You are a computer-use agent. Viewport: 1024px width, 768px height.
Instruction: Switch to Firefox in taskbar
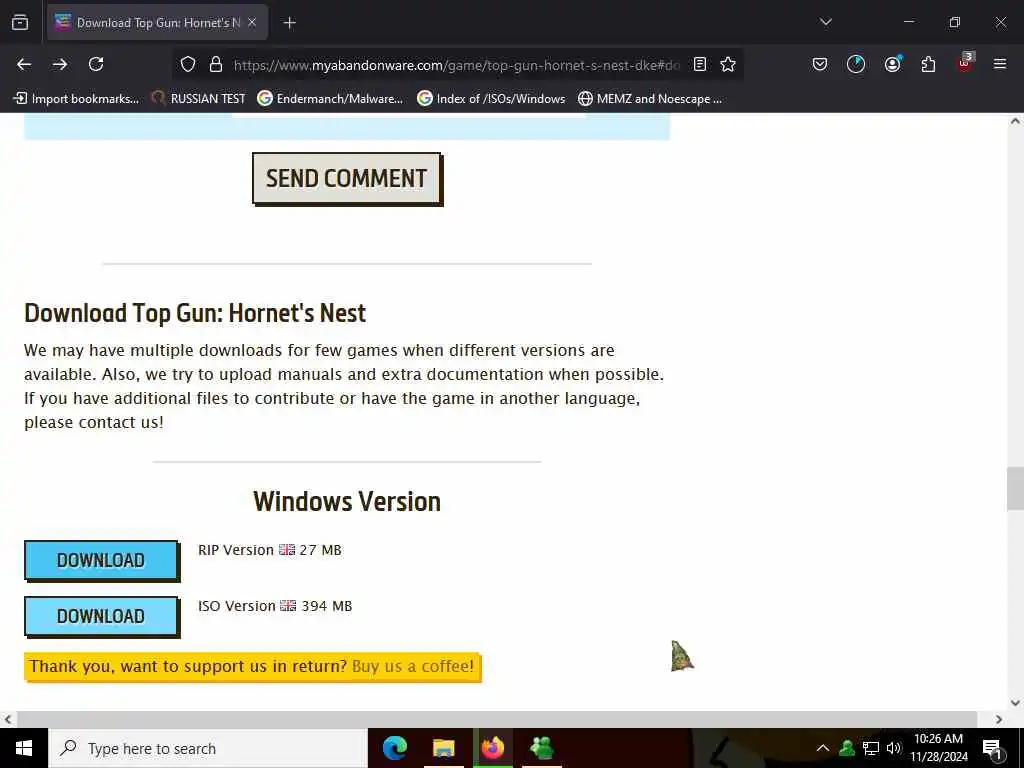[x=493, y=748]
